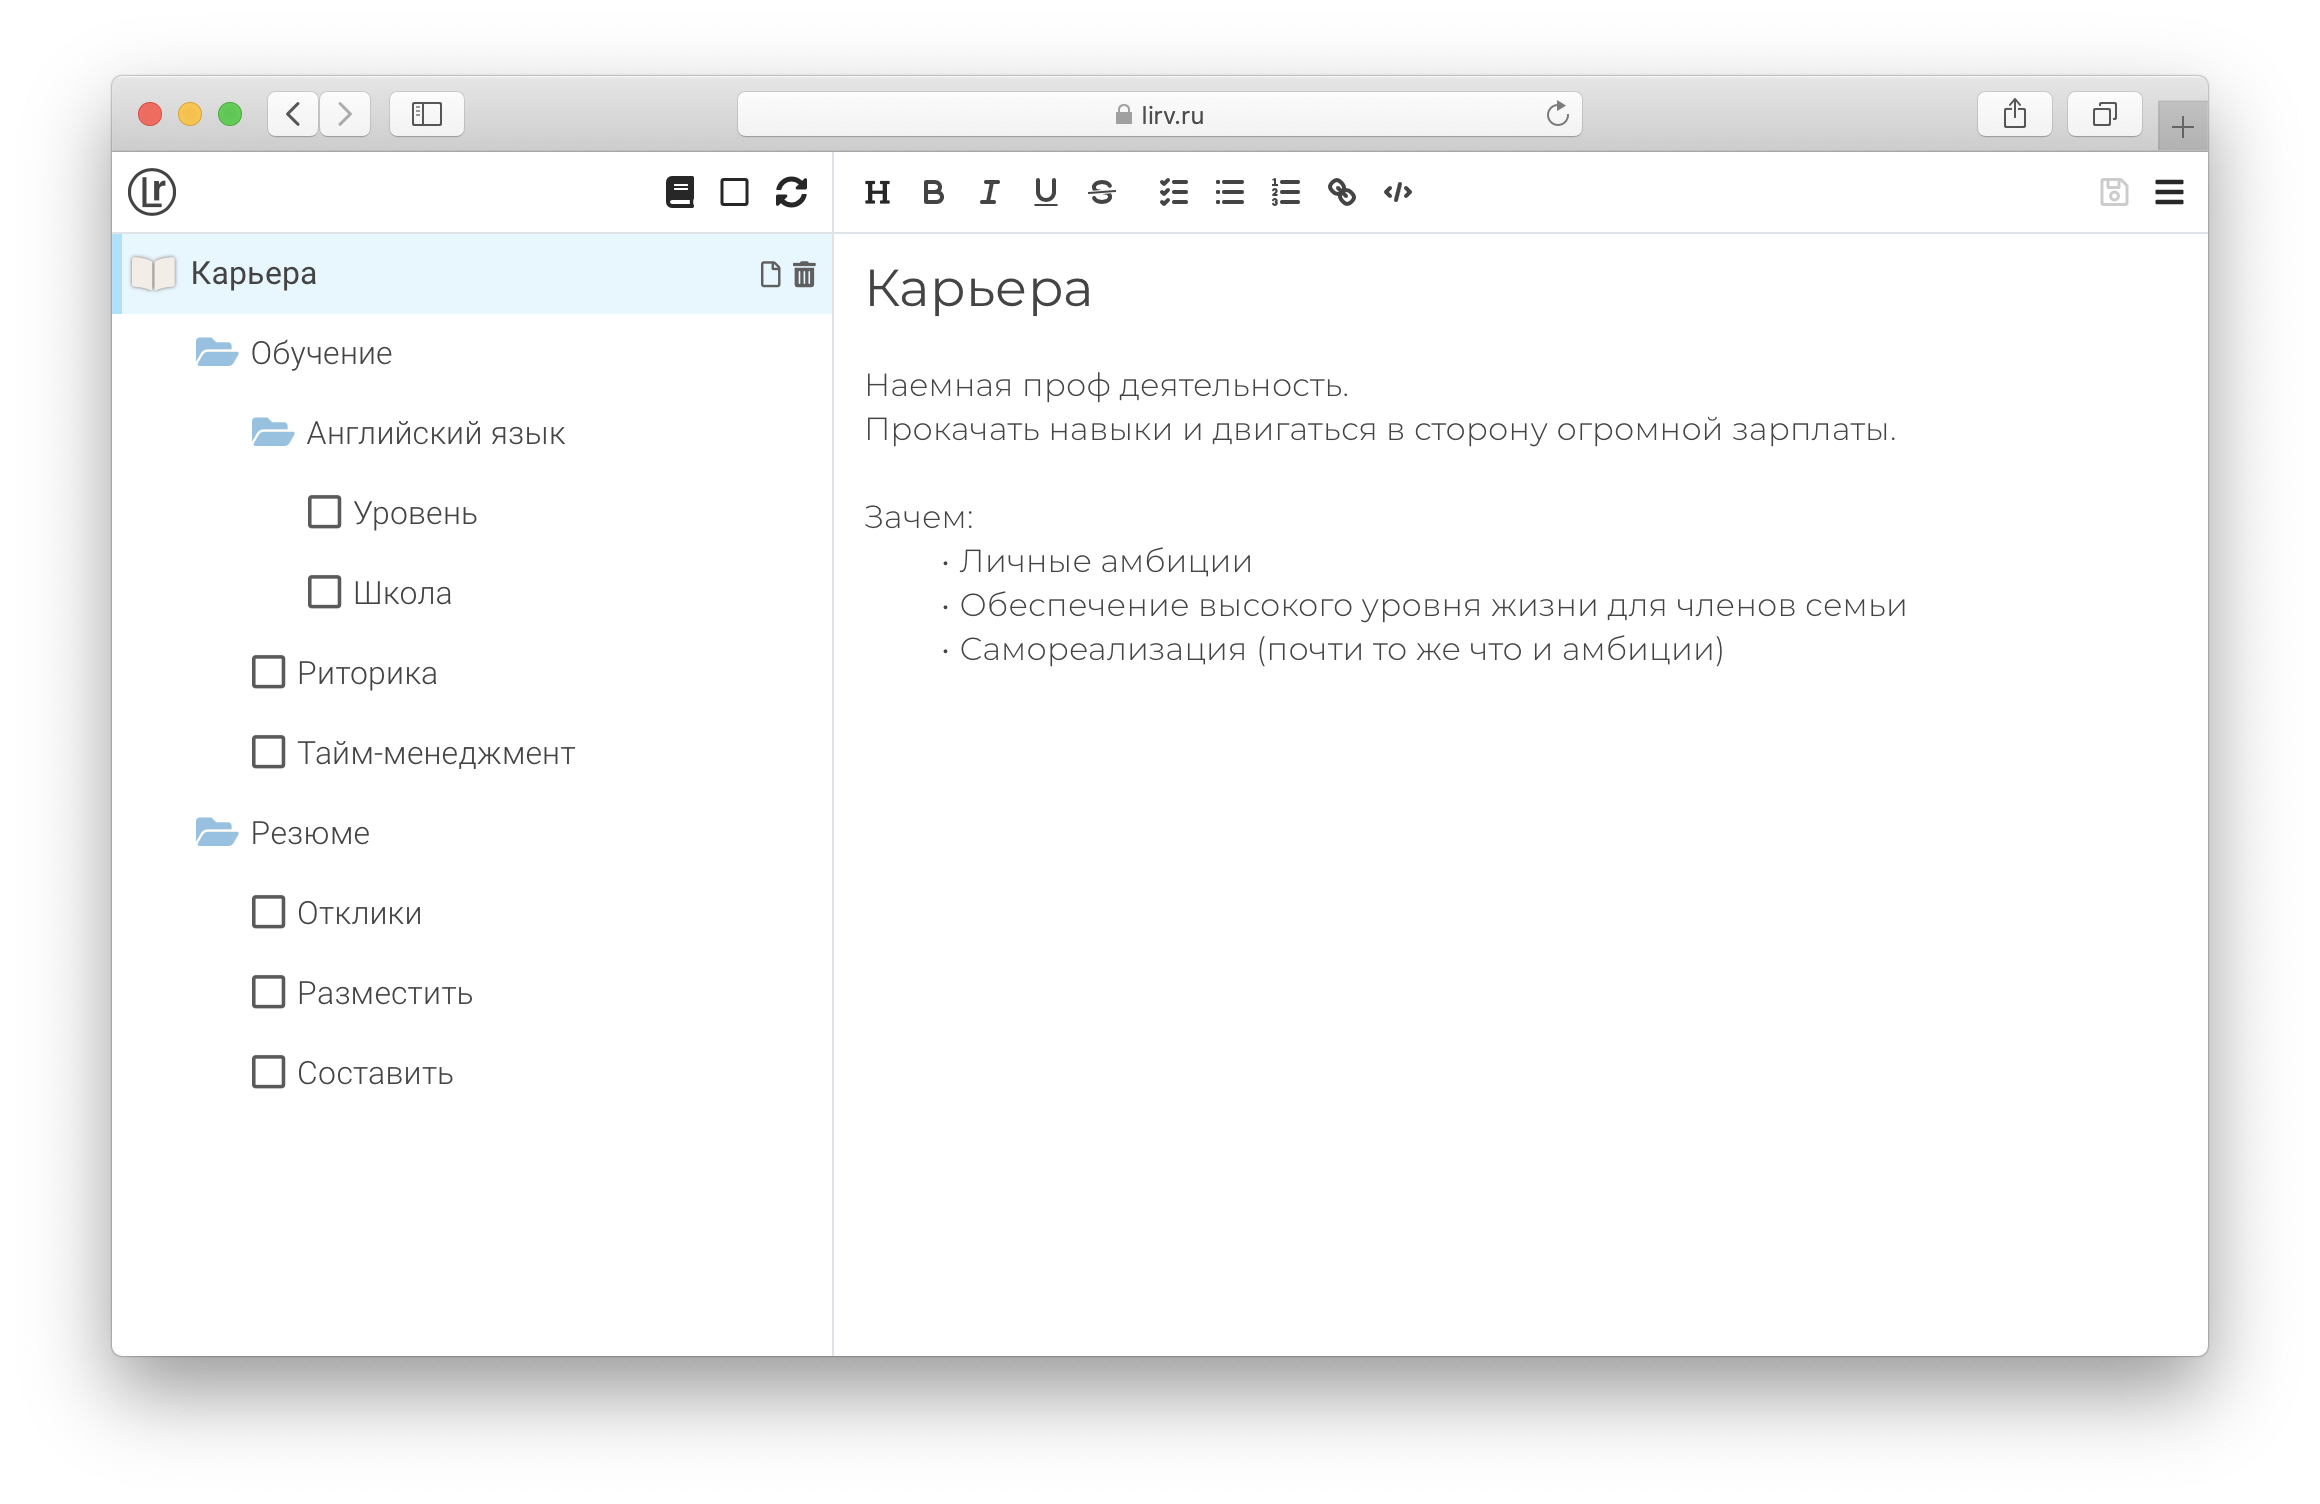Open the hamburger menu in editor toolbar

(2169, 192)
